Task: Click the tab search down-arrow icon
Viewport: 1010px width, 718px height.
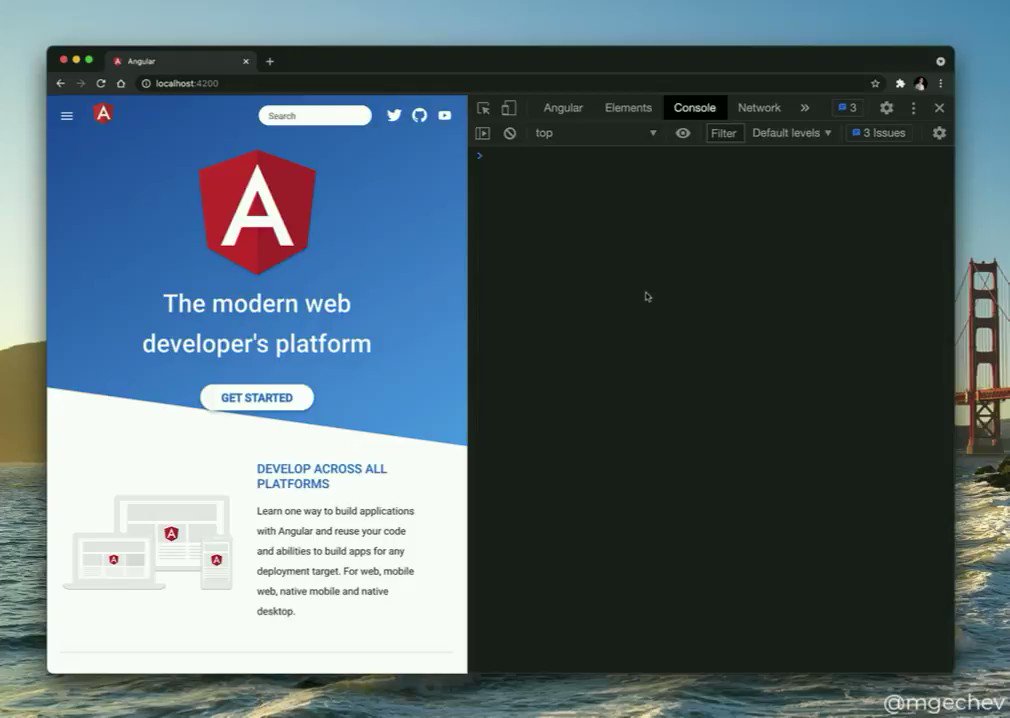Action: pos(940,61)
